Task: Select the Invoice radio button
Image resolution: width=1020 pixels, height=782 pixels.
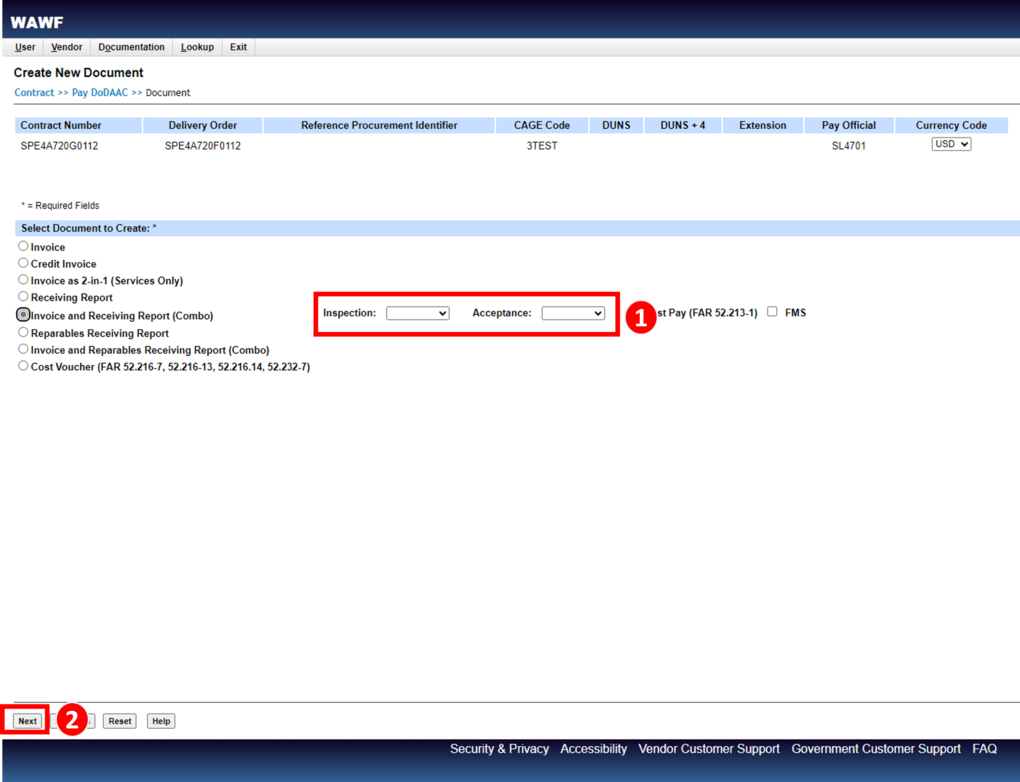Action: 23,246
